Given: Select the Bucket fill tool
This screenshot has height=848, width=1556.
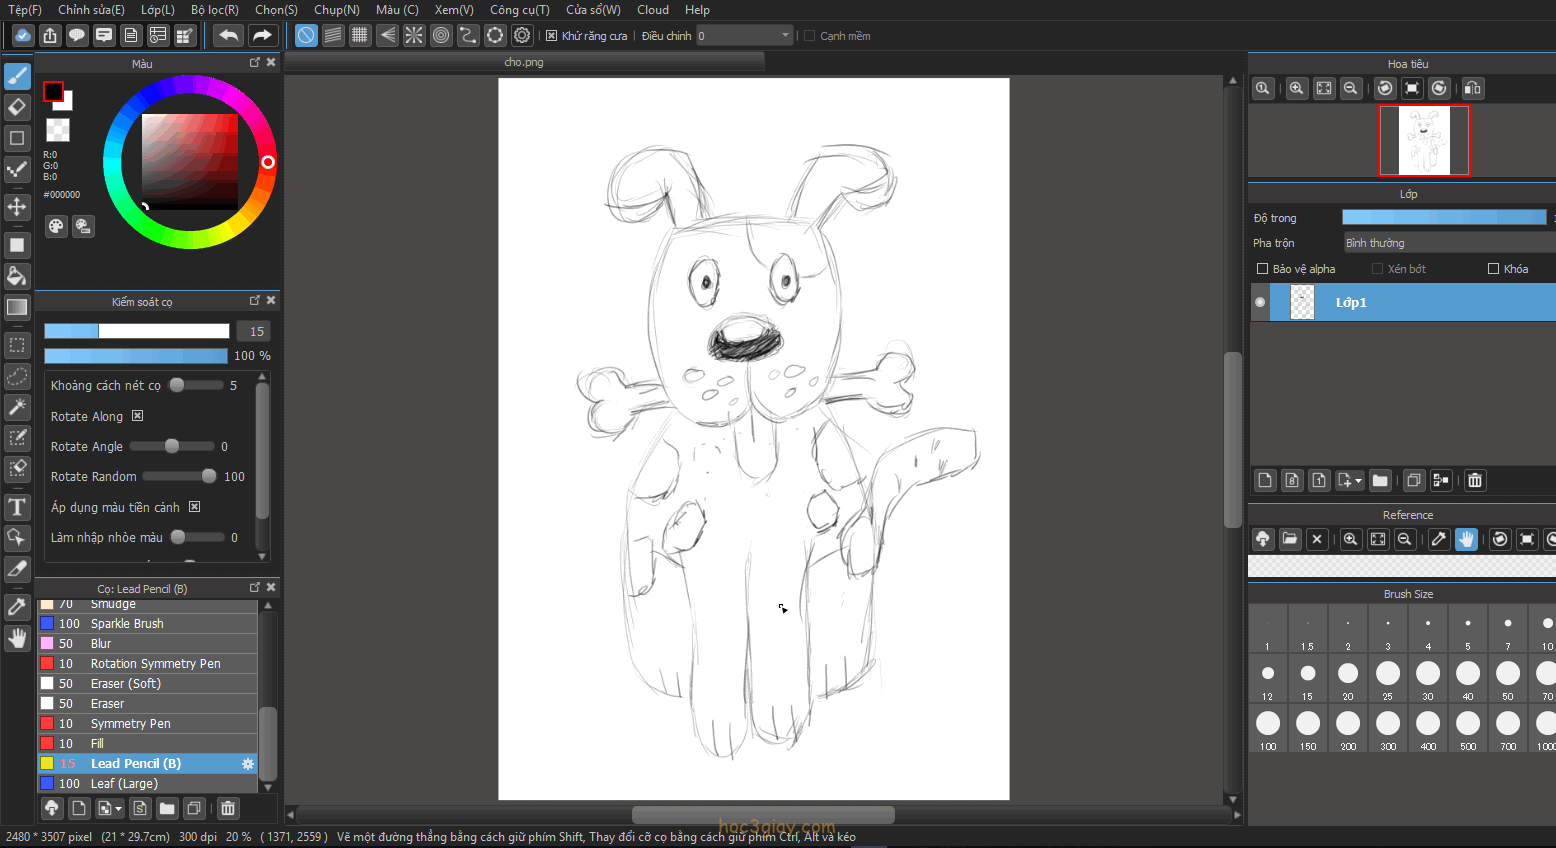Looking at the screenshot, I should (17, 276).
